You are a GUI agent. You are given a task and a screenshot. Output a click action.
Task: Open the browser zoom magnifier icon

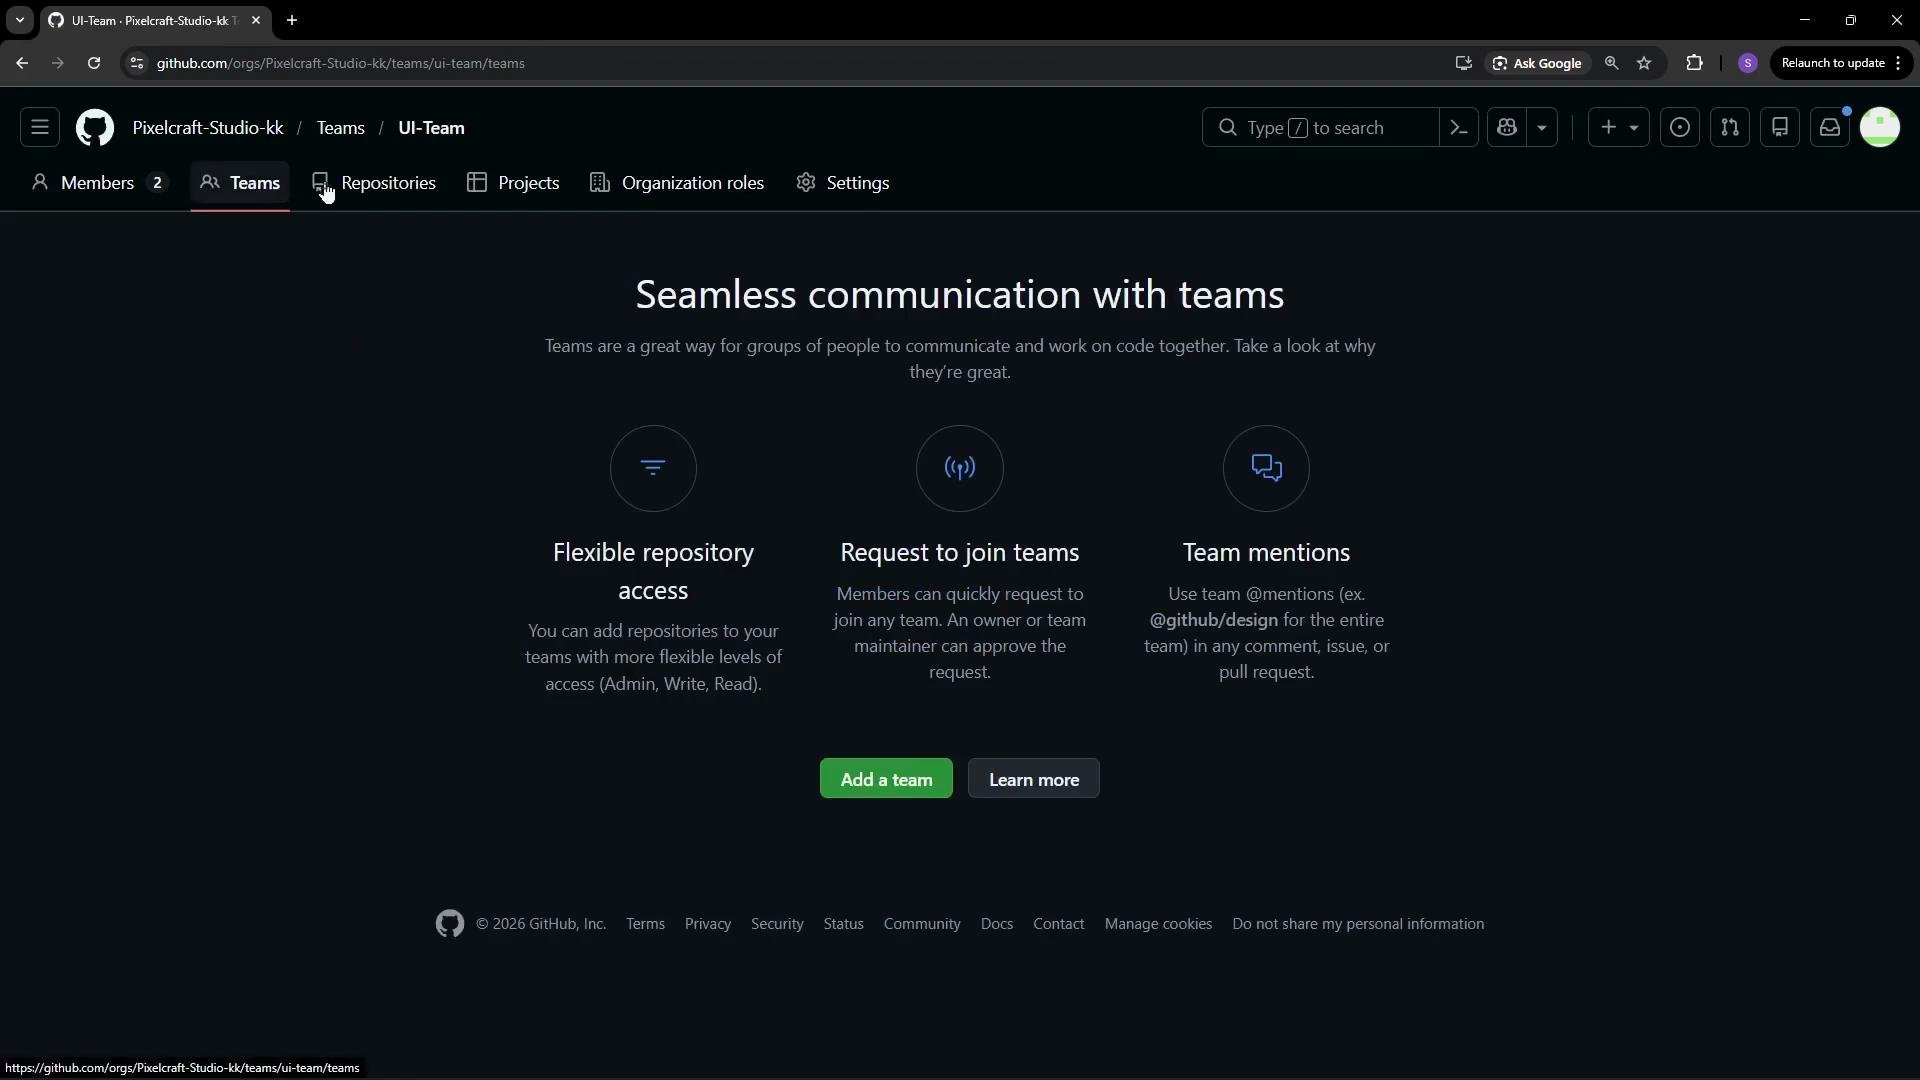1611,63
